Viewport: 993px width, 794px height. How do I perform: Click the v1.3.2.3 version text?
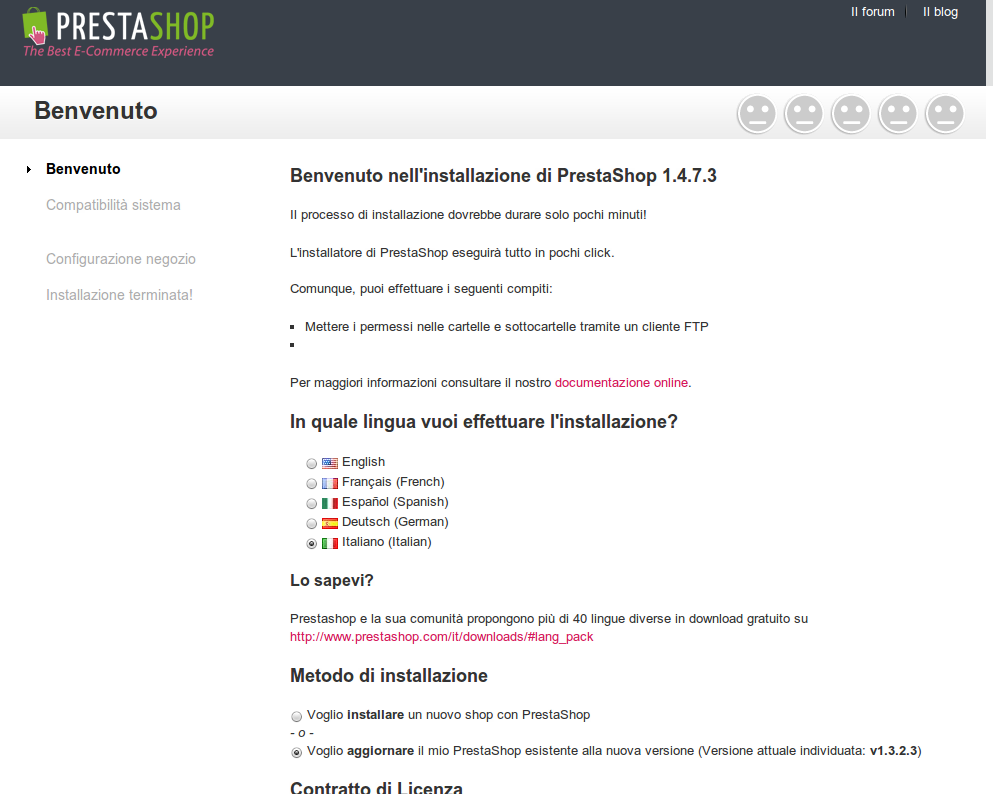(x=894, y=751)
